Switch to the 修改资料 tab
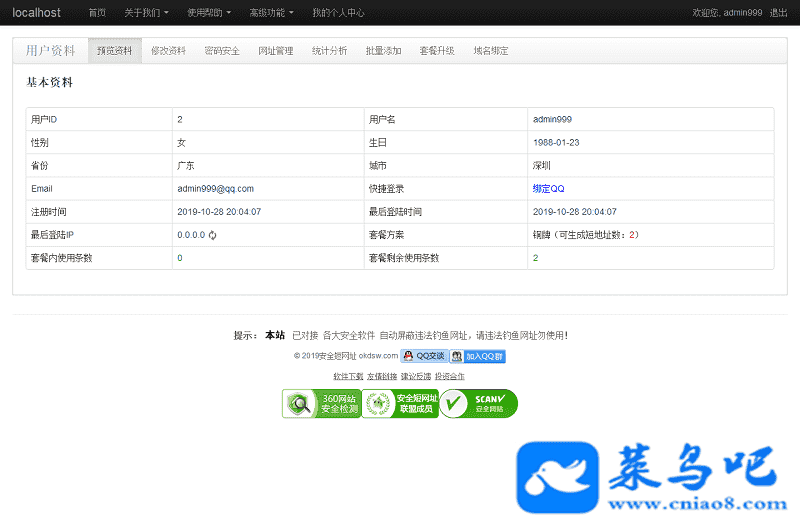This screenshot has width=800, height=525. [168, 51]
